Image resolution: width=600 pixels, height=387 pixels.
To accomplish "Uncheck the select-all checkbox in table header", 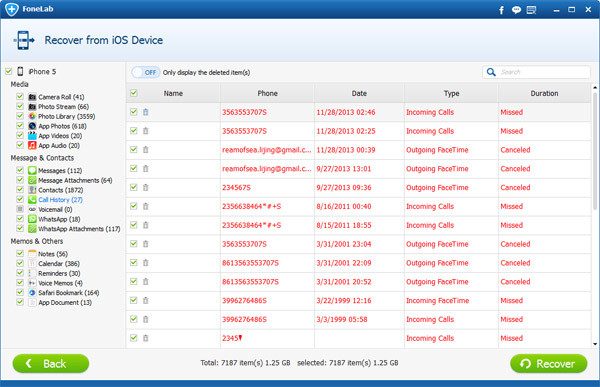I will [134, 93].
